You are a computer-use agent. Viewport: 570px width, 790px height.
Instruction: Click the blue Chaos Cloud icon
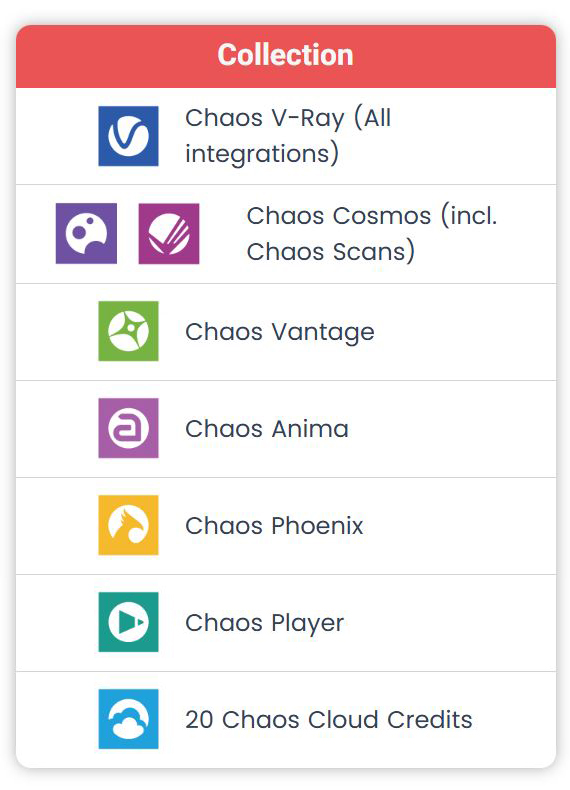128,719
